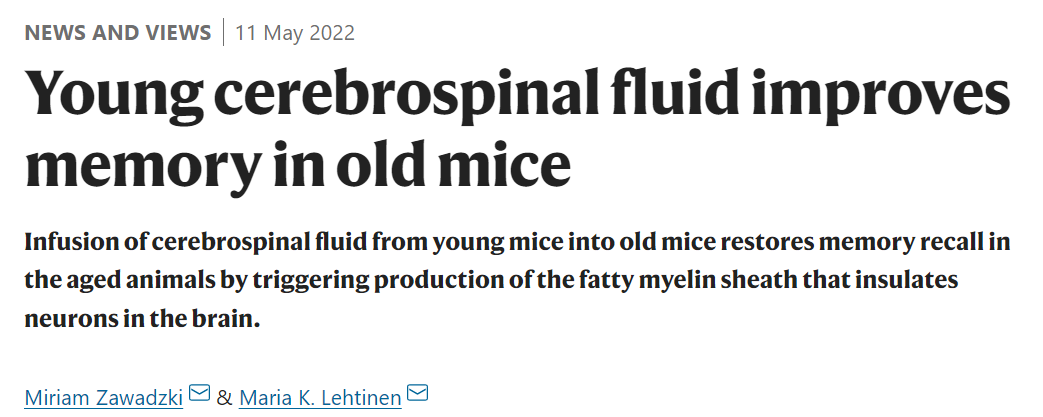Click 'neurons in the brain.' summary line
Viewport: 1043px width, 417px height.
click(142, 319)
